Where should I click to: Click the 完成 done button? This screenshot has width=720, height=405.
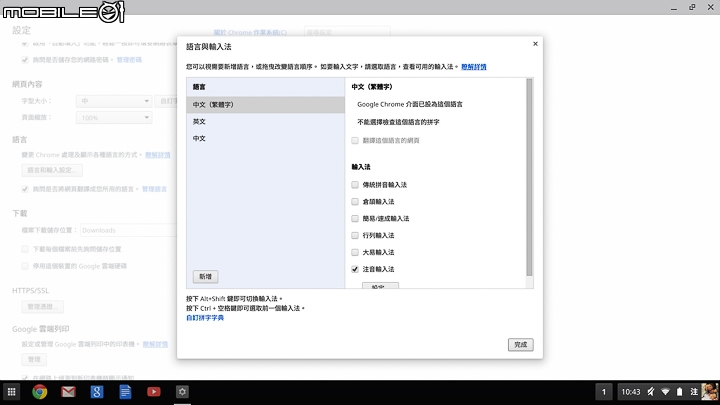tap(521, 344)
